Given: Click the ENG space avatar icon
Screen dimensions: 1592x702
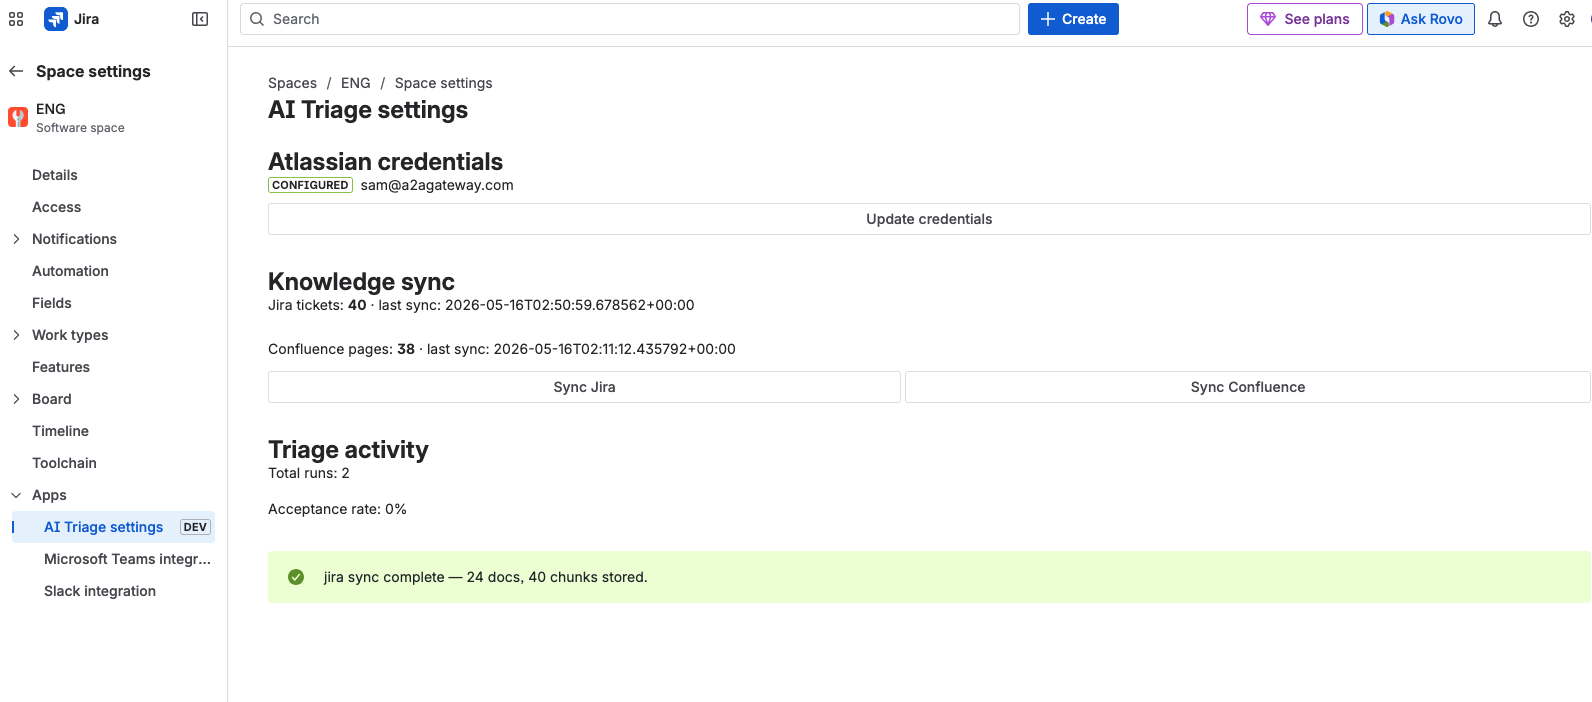Looking at the screenshot, I should (18, 117).
